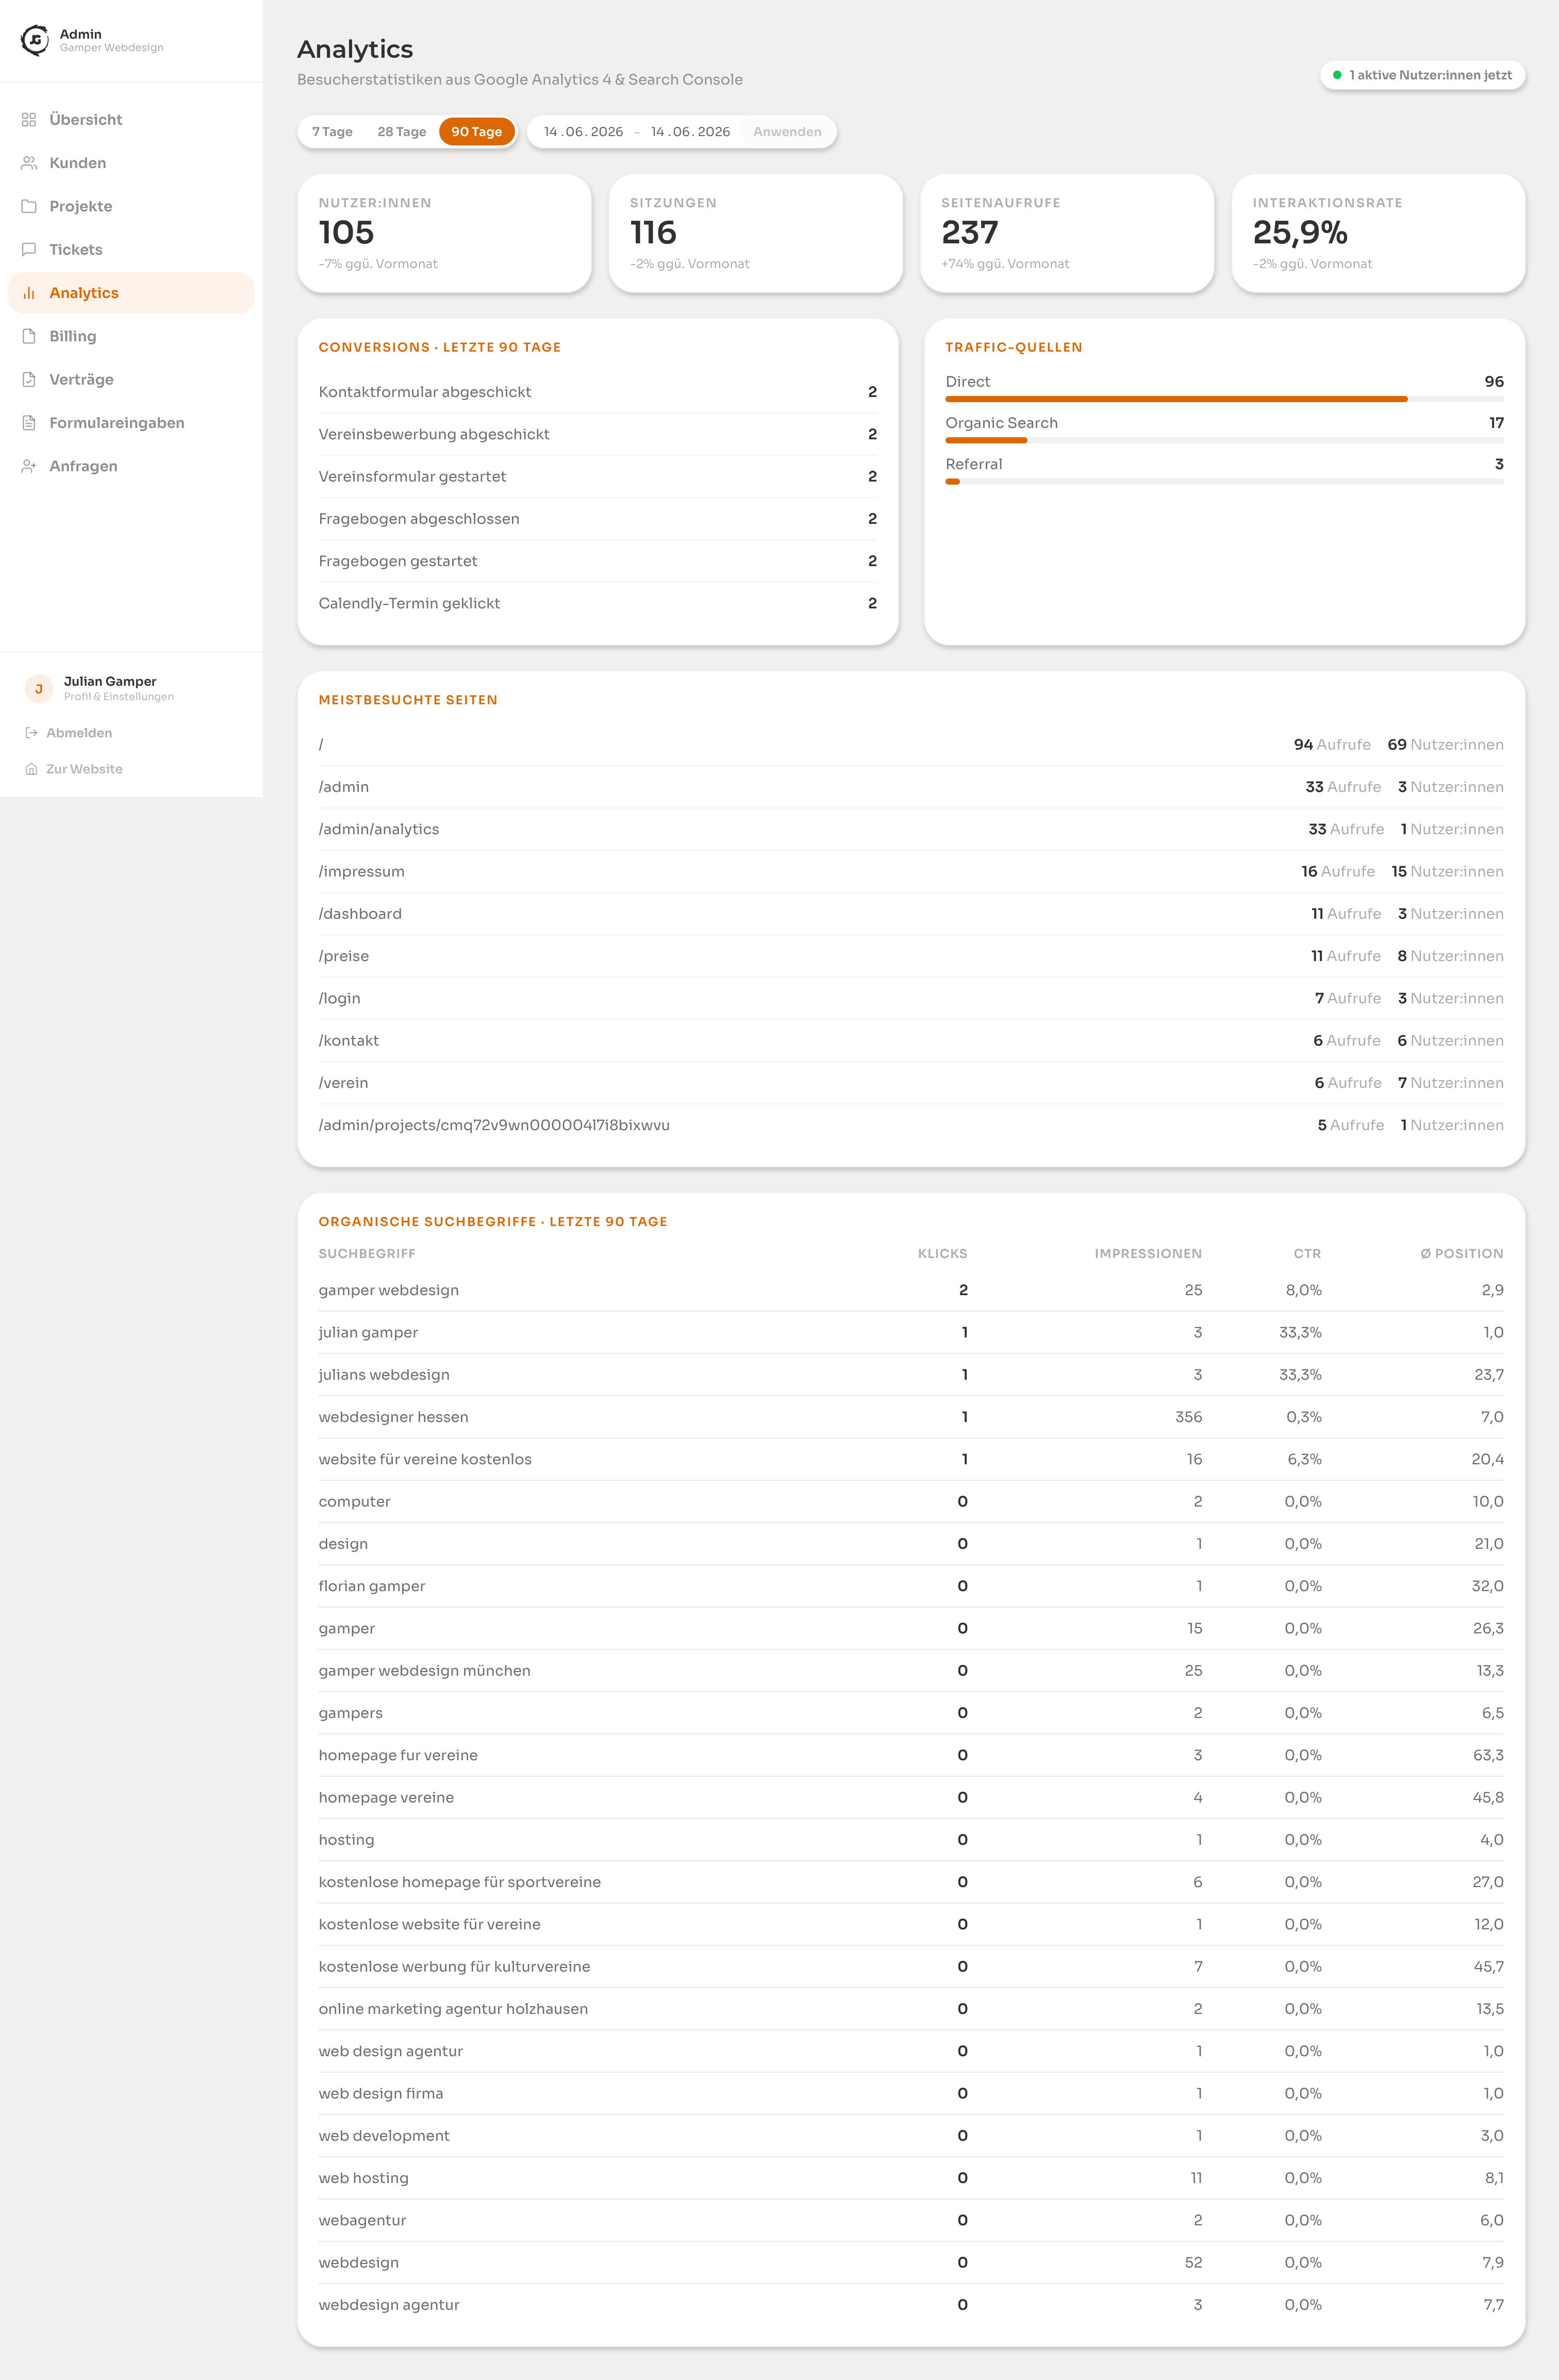Click the orange J avatar circle
Viewport: 1559px width, 2380px height.
(x=39, y=688)
